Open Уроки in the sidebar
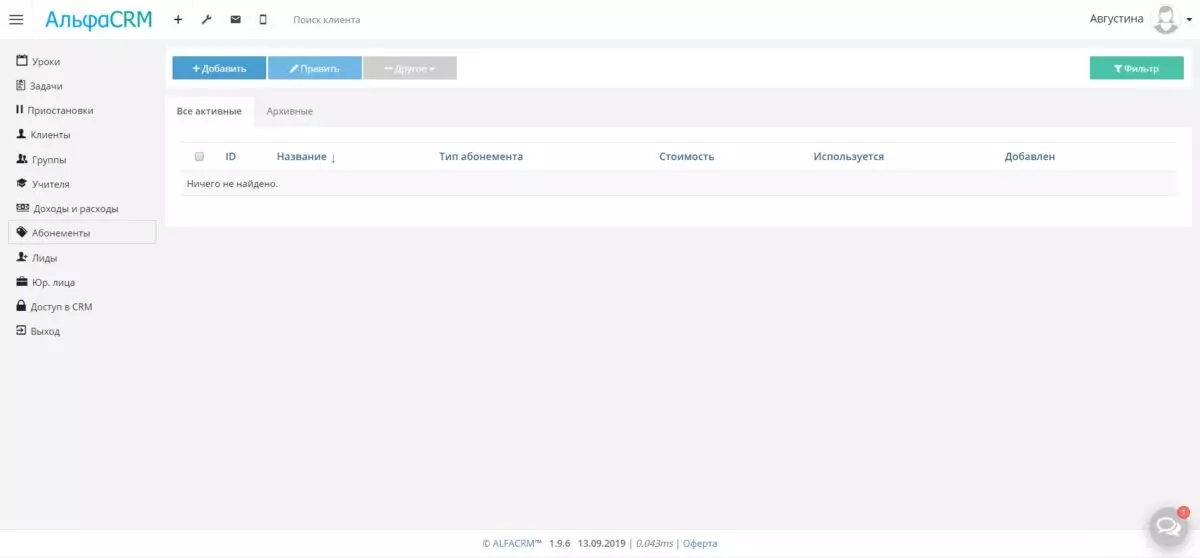 pos(82,61)
